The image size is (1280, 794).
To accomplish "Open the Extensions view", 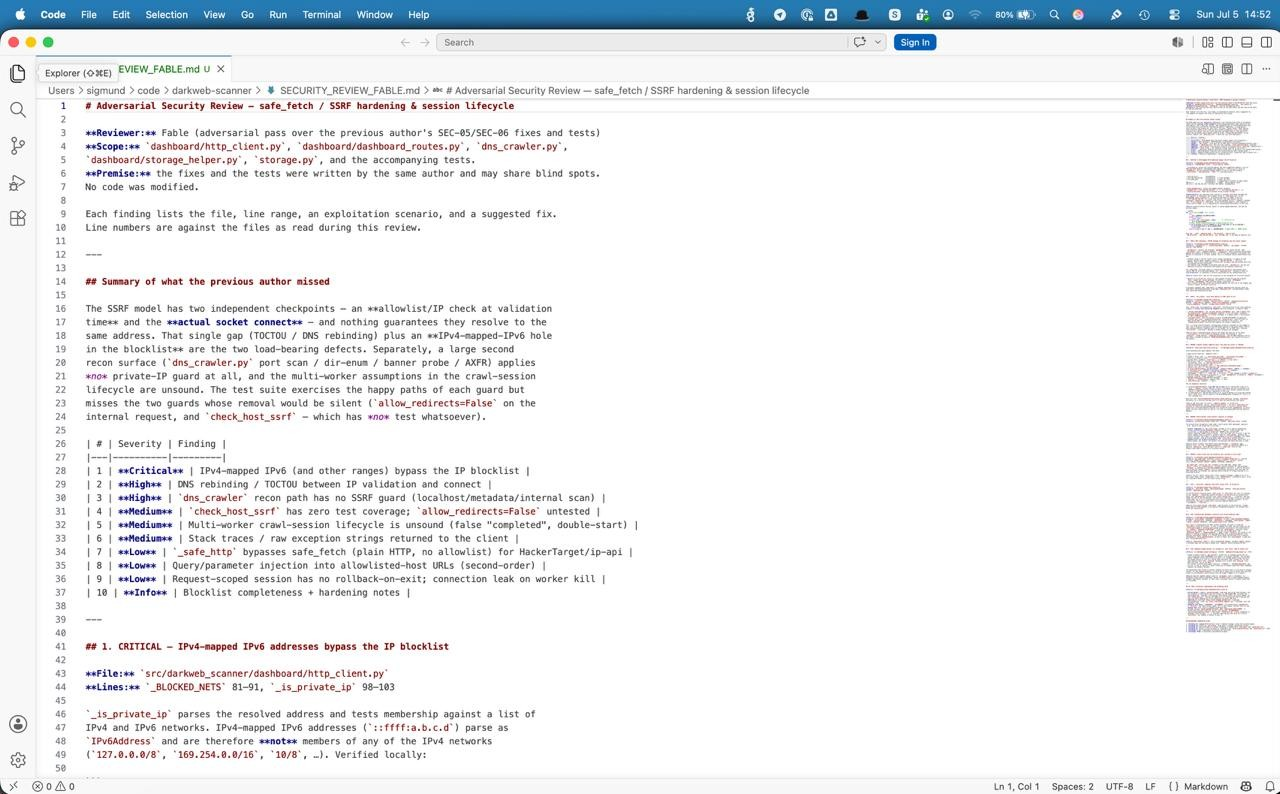I will pos(17,219).
